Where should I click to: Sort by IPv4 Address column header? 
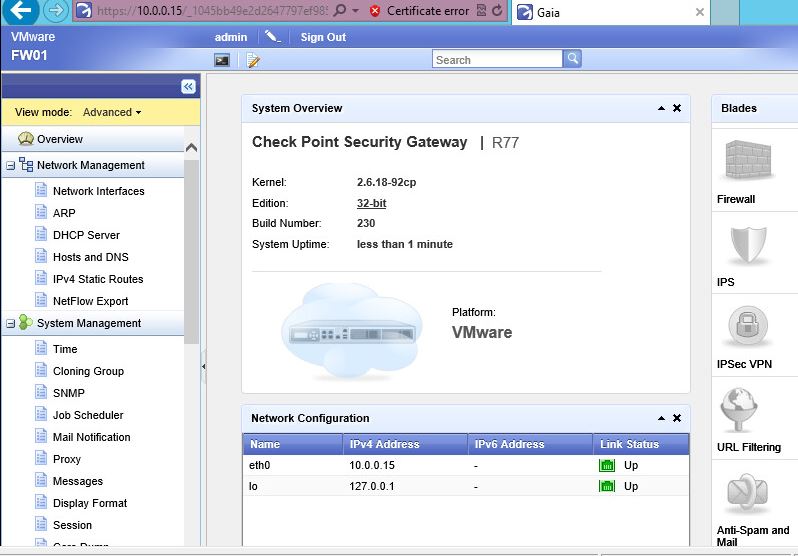tap(405, 444)
